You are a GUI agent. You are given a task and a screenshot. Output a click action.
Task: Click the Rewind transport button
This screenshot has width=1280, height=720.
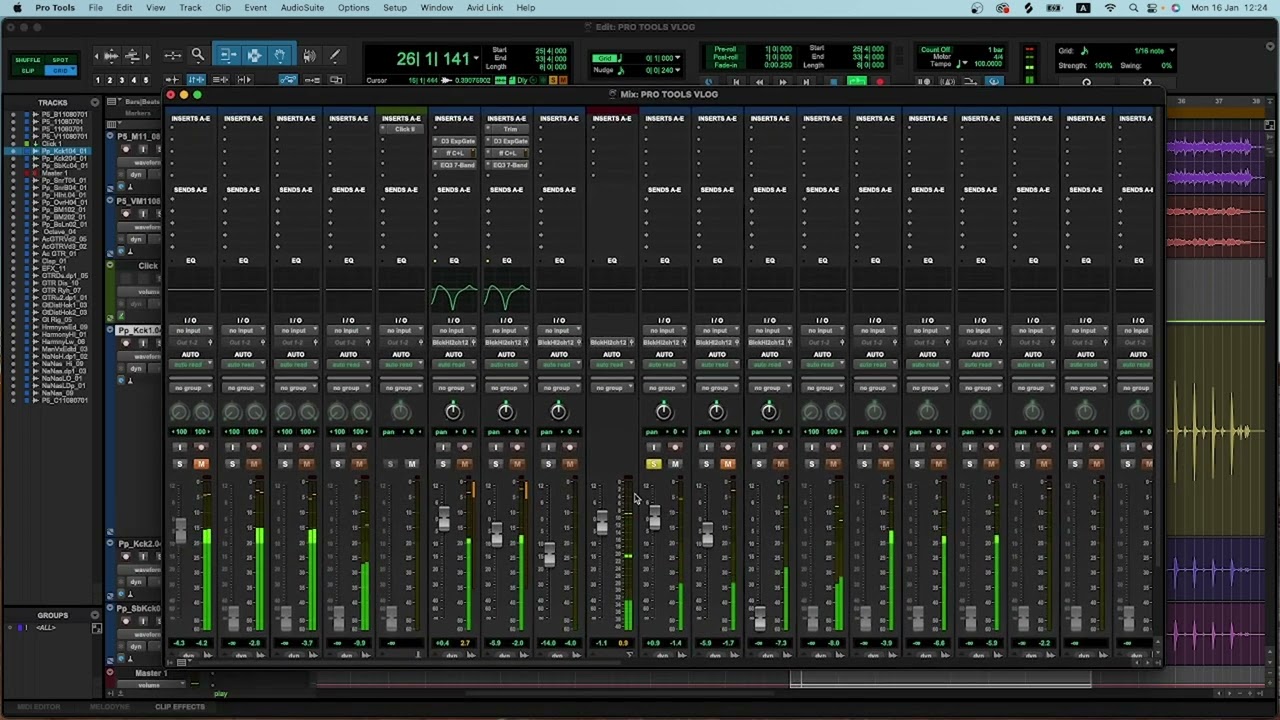coord(759,82)
